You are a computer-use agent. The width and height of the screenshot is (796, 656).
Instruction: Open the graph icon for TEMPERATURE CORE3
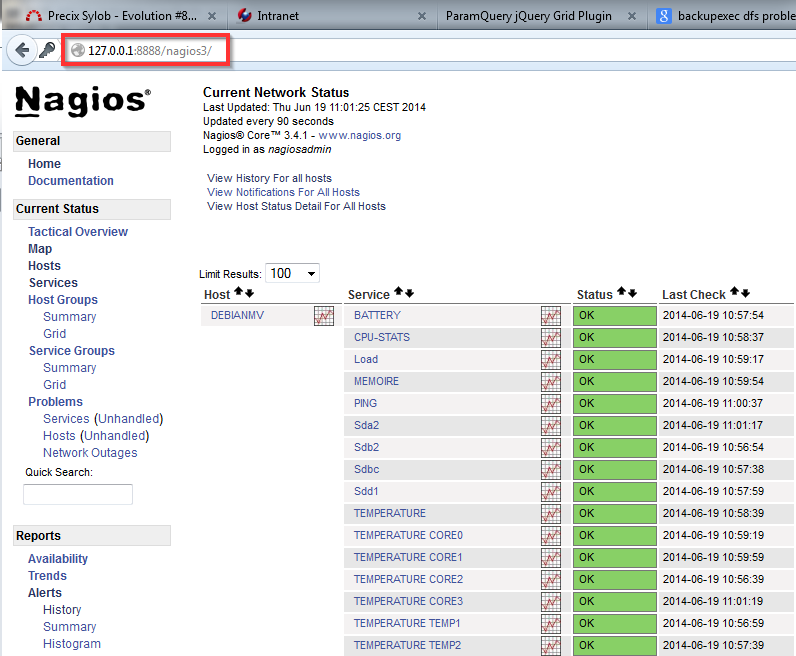pos(551,602)
